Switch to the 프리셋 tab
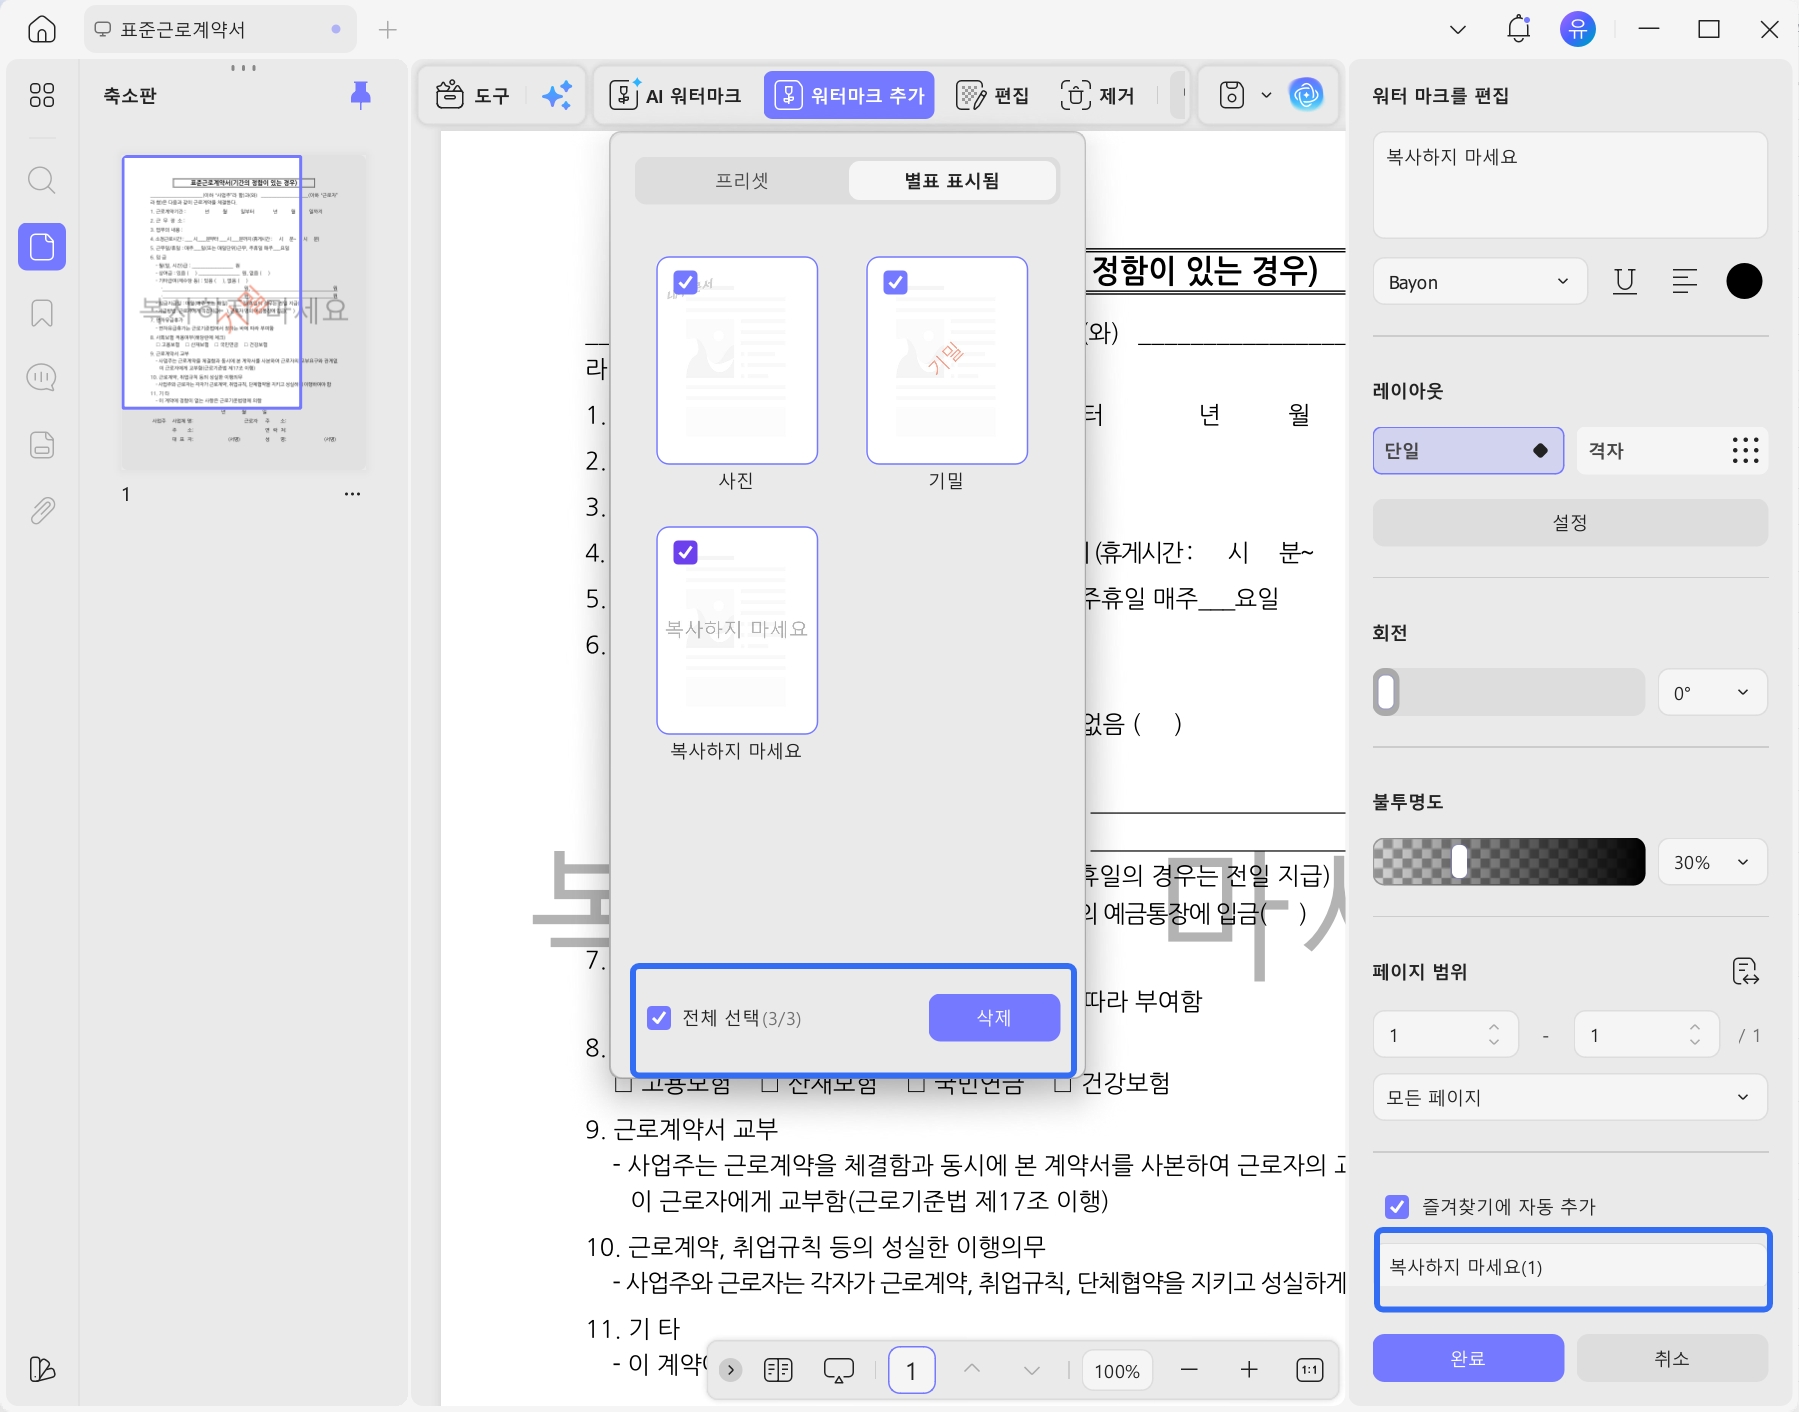This screenshot has height=1412, width=1799. click(x=742, y=180)
